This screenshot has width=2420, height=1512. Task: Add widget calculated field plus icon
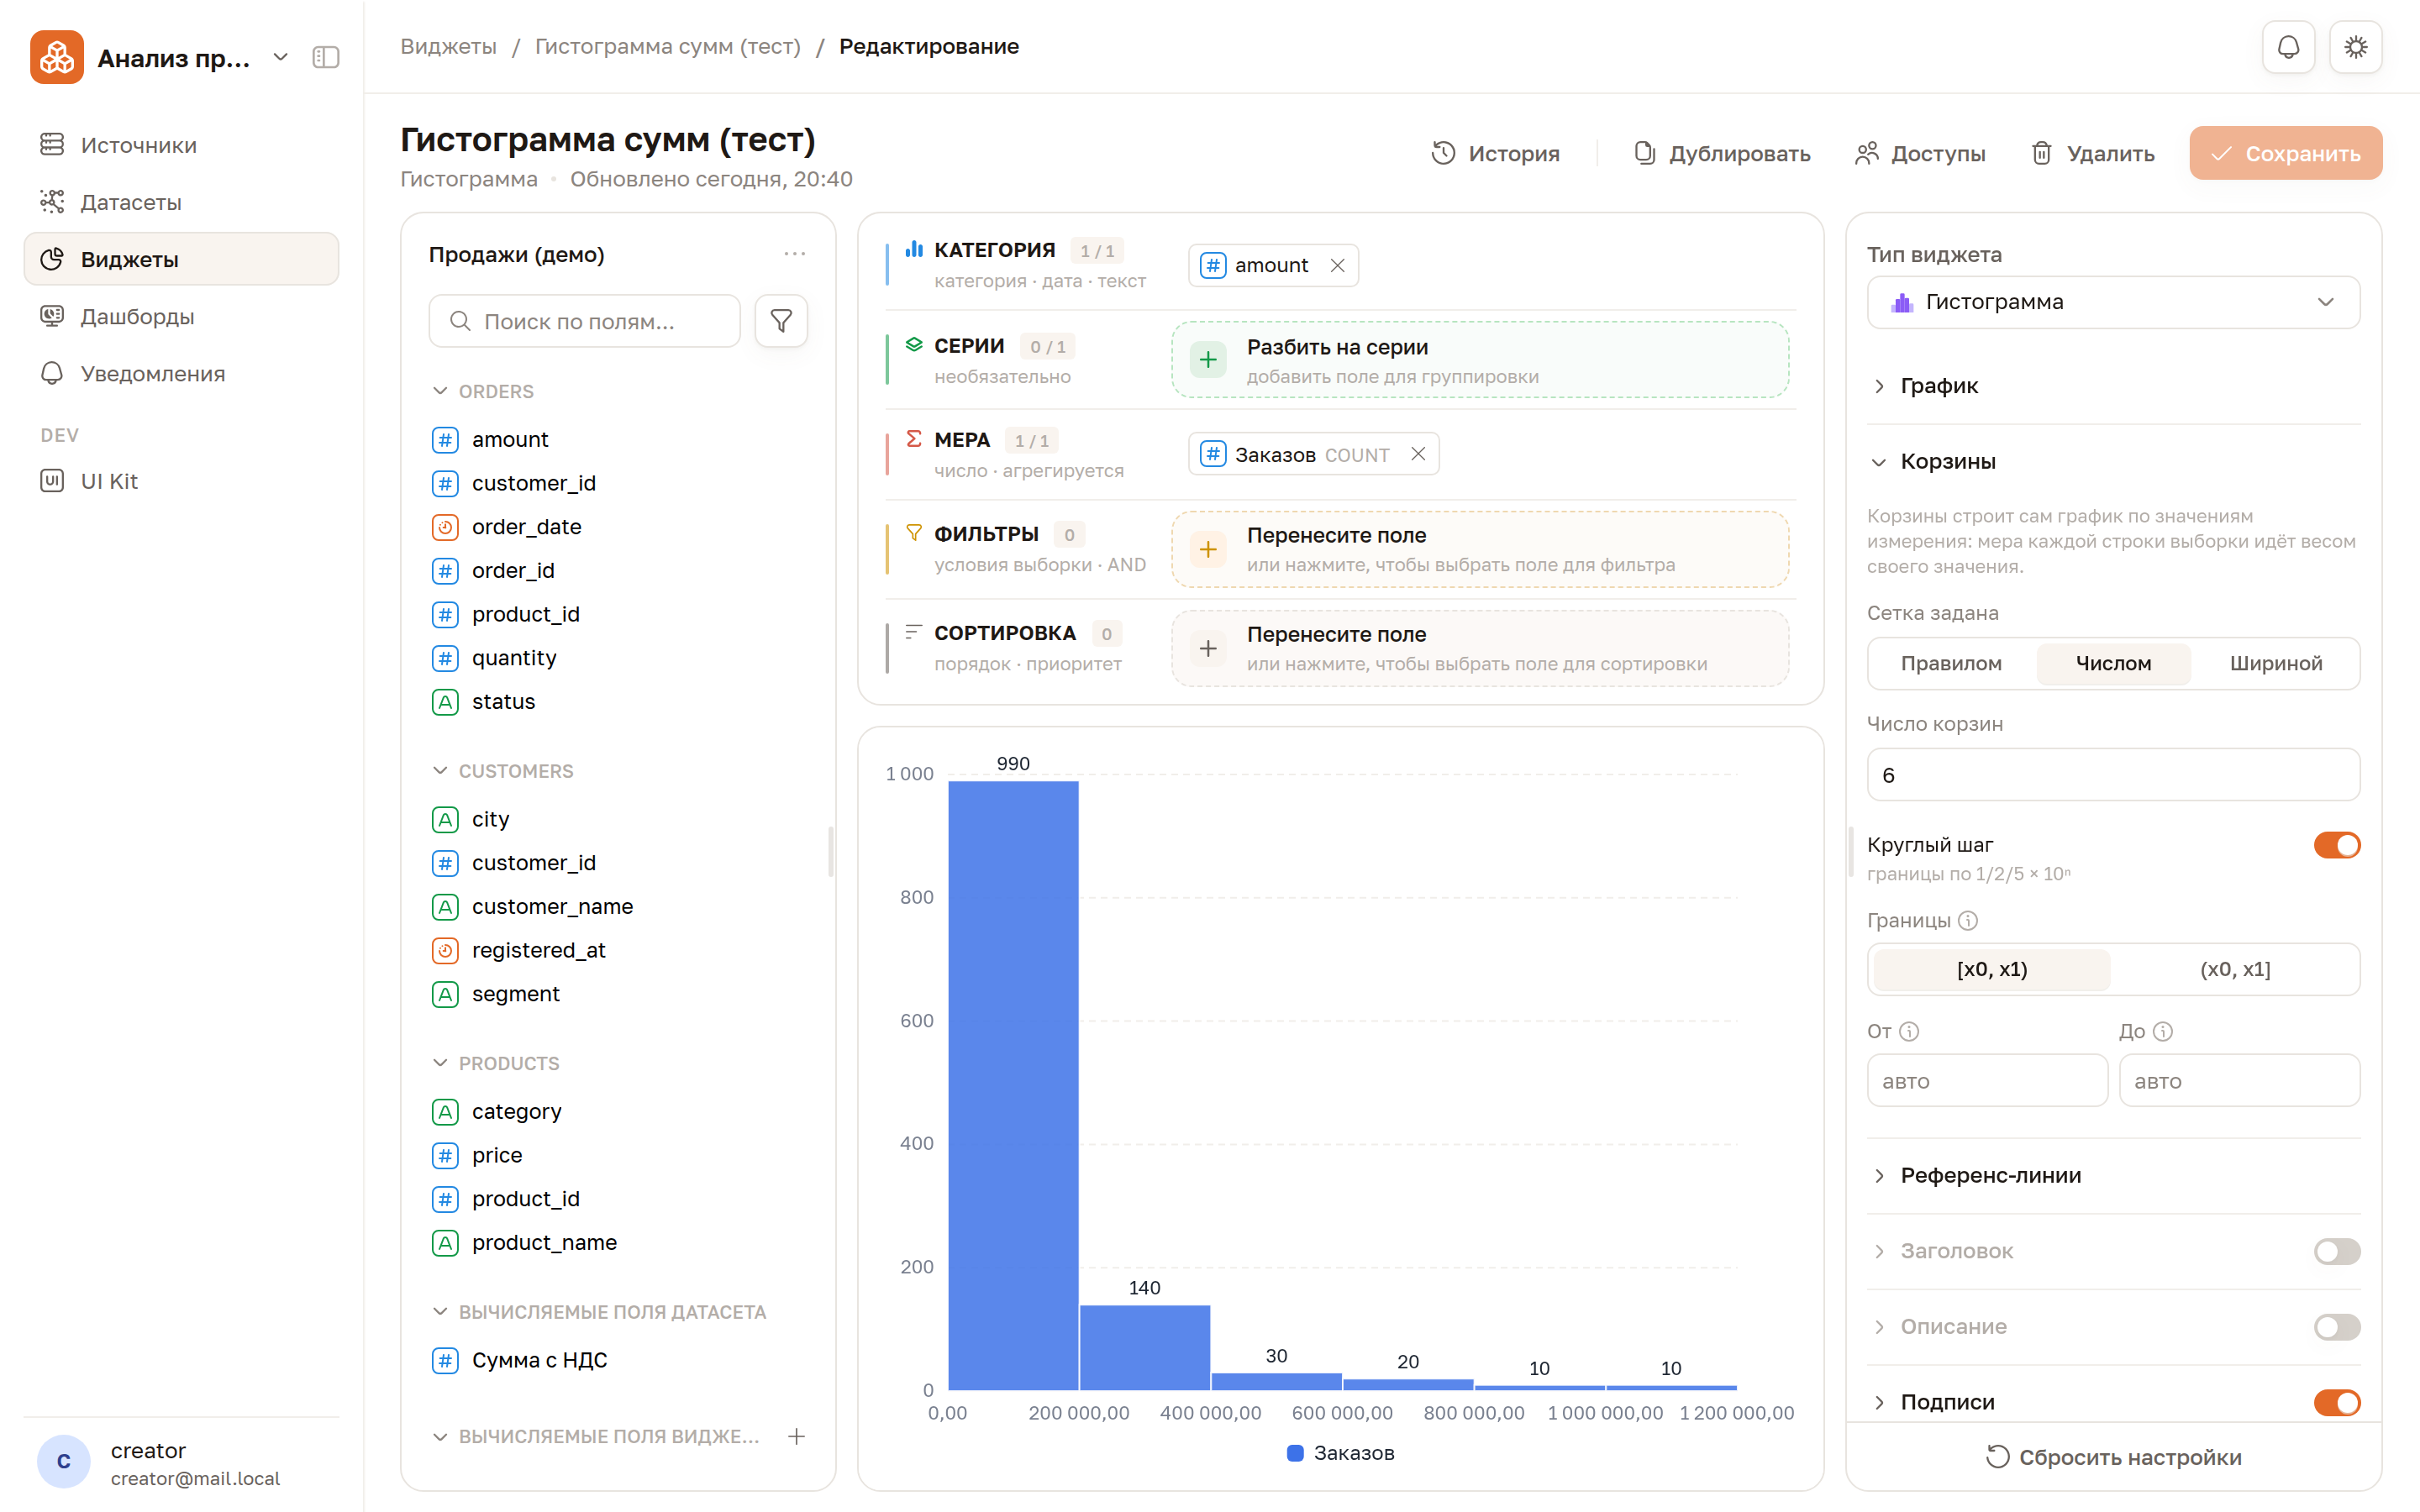click(796, 1436)
